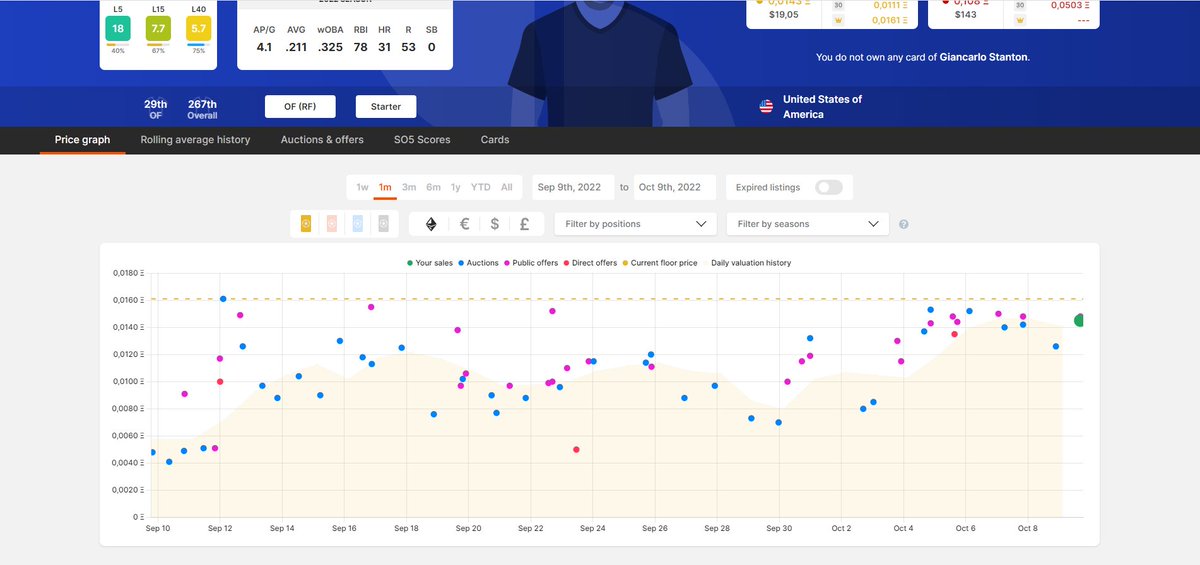
Task: Toggle Daily valuation history legend series
Action: (x=751, y=263)
